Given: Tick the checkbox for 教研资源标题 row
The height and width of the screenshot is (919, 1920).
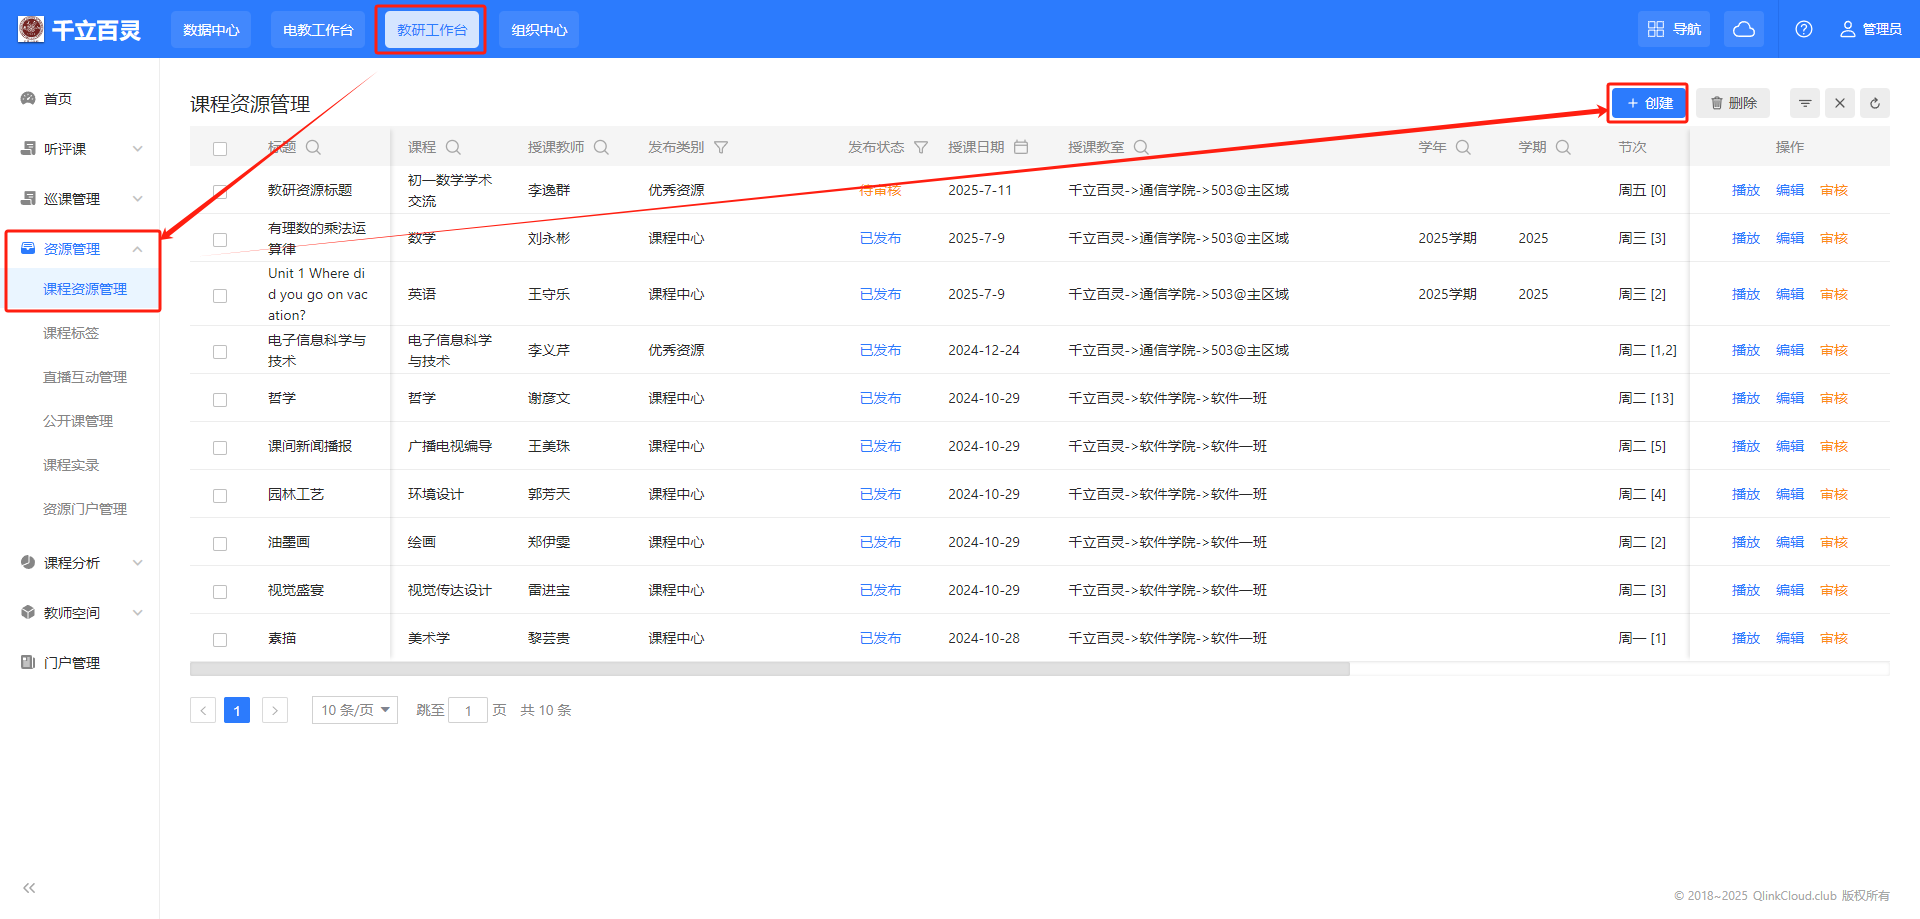Looking at the screenshot, I should click(x=220, y=192).
